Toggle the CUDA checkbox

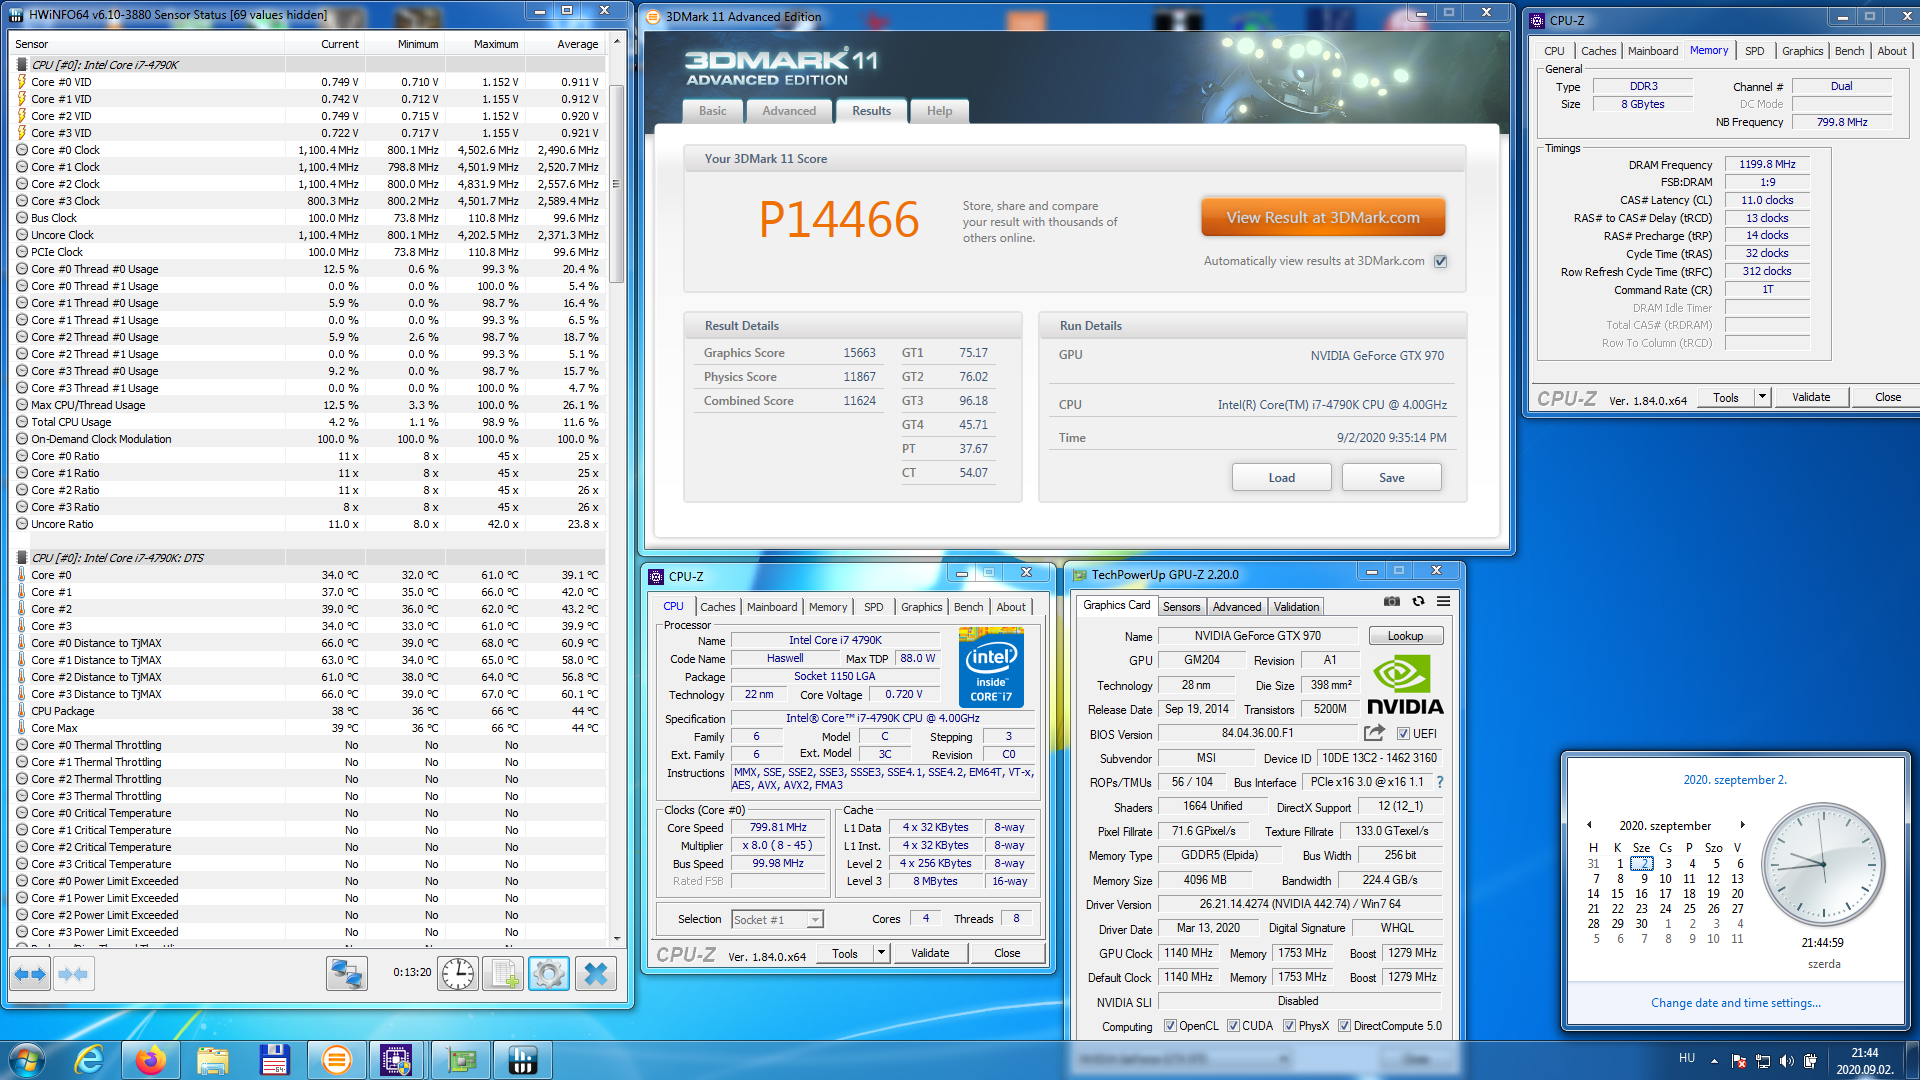tap(1233, 1026)
